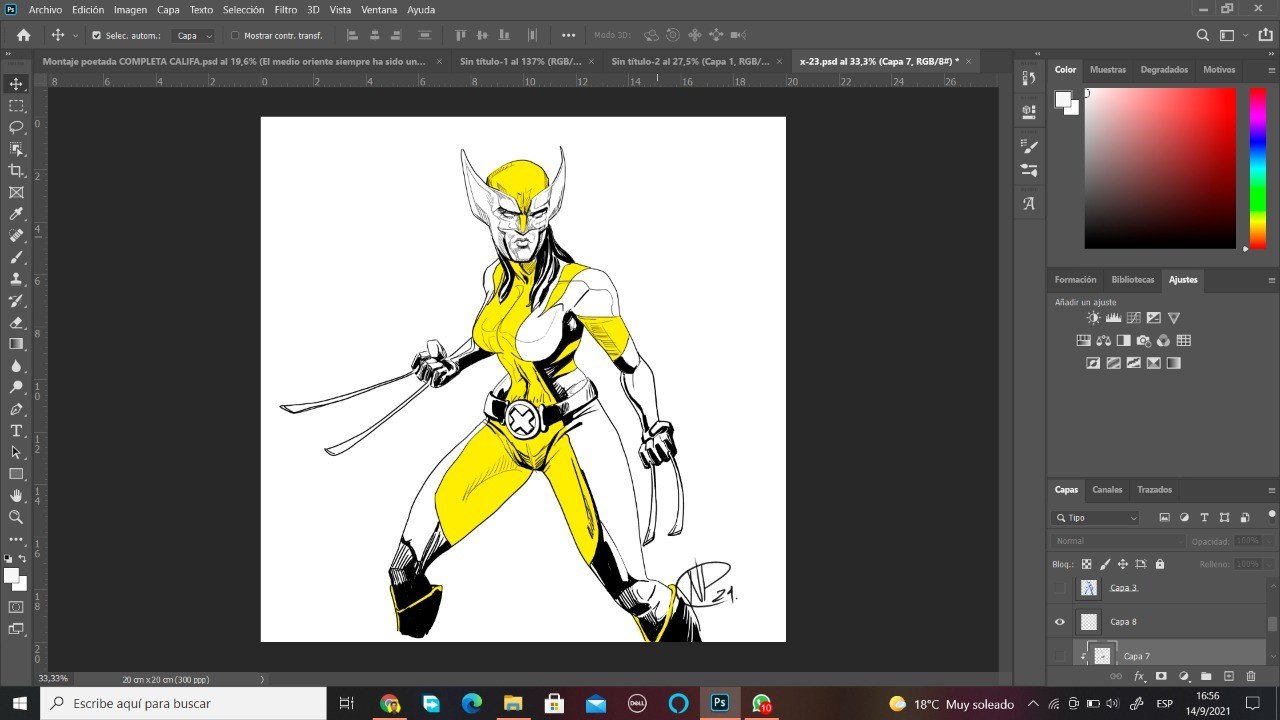The width and height of the screenshot is (1280, 720).
Task: Open the Normal blend mode dropdown
Action: click(x=1118, y=541)
